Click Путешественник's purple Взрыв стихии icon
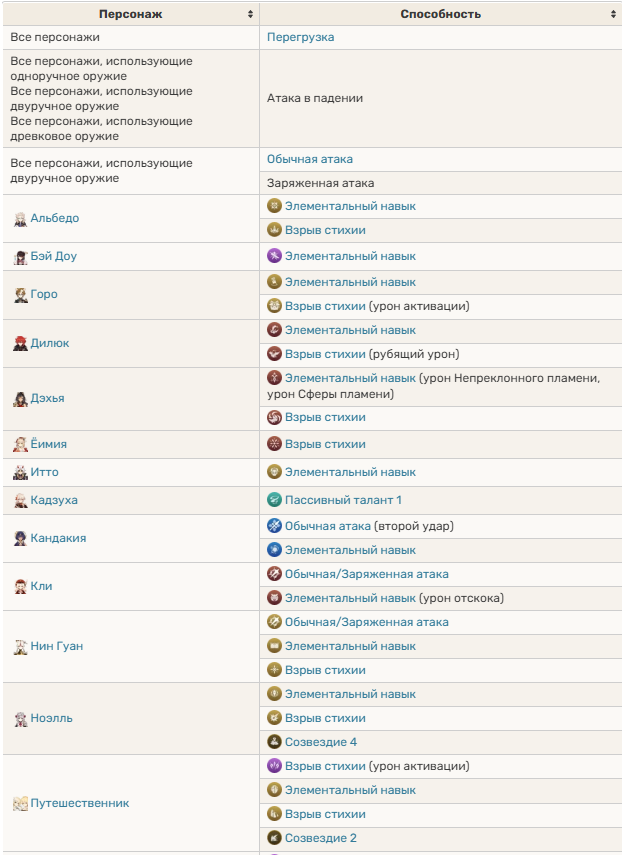The image size is (622, 855). click(x=274, y=766)
